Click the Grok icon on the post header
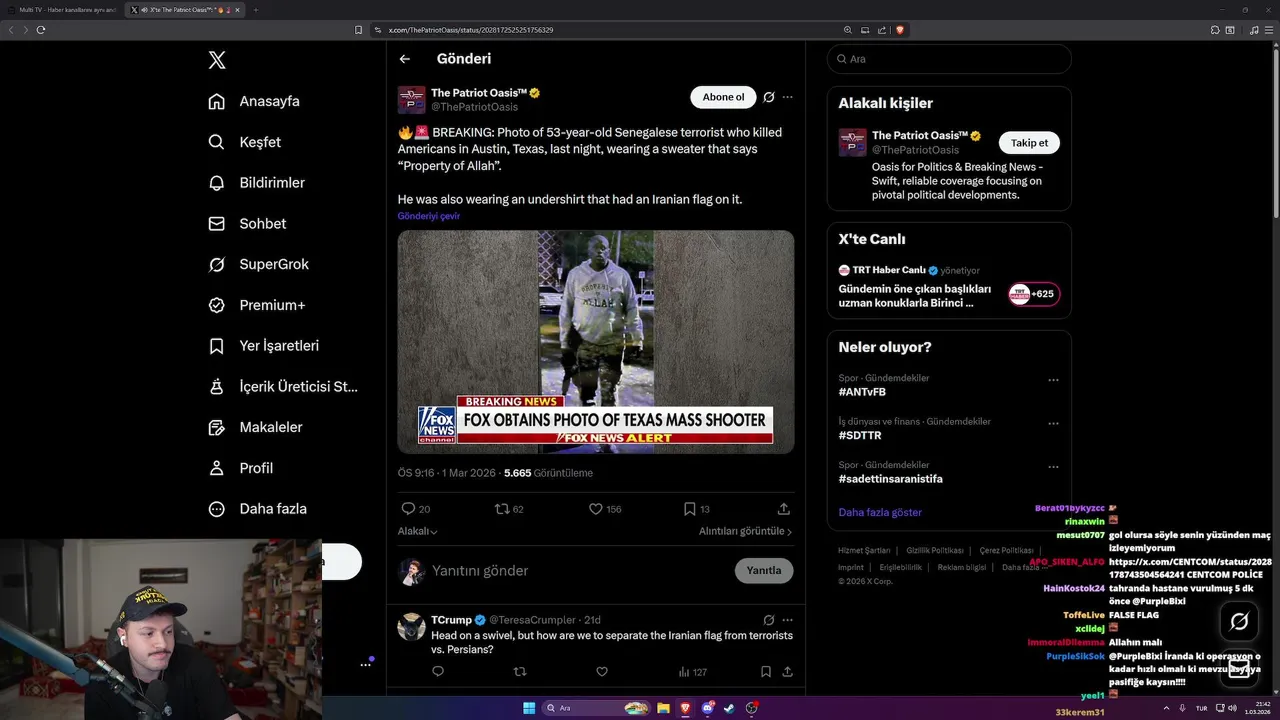Viewport: 1280px width, 720px height. point(769,97)
